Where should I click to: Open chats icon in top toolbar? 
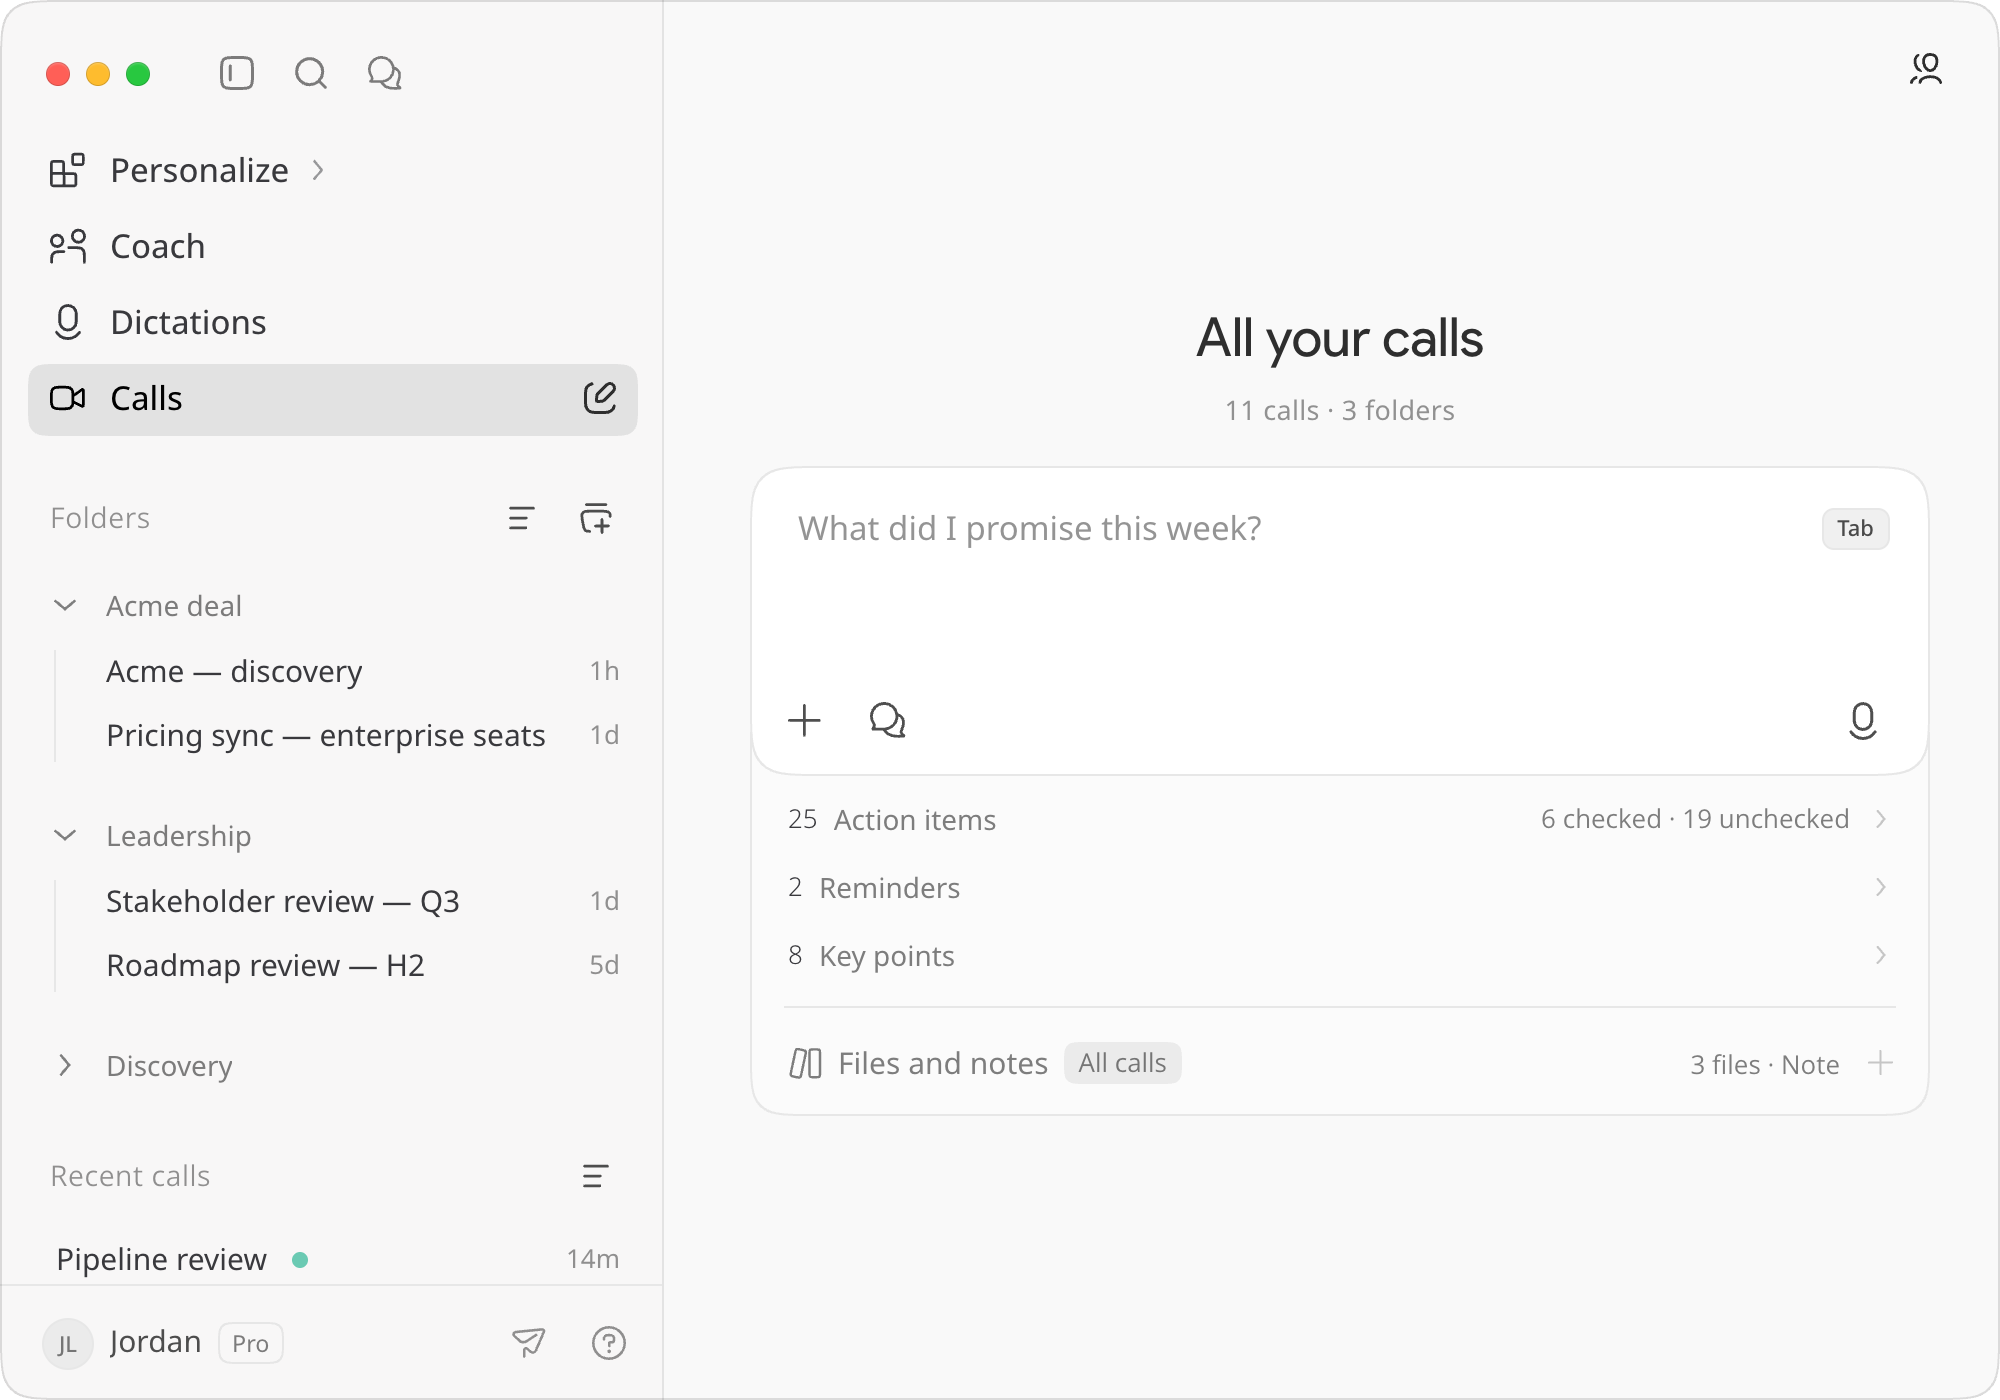(x=385, y=74)
